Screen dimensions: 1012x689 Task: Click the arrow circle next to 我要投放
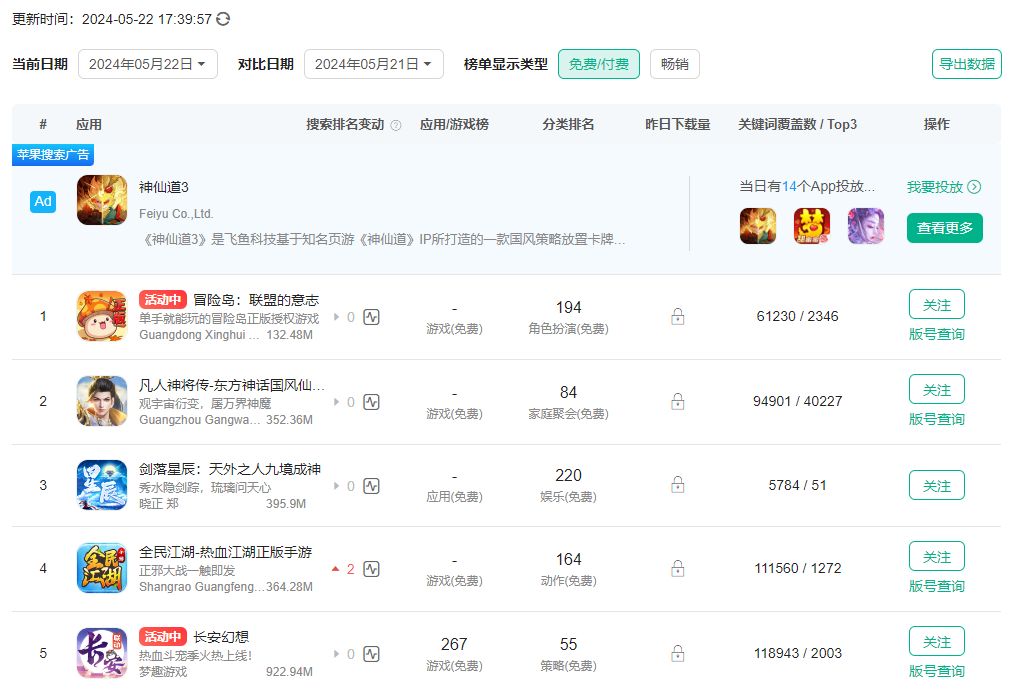[x=975, y=187]
